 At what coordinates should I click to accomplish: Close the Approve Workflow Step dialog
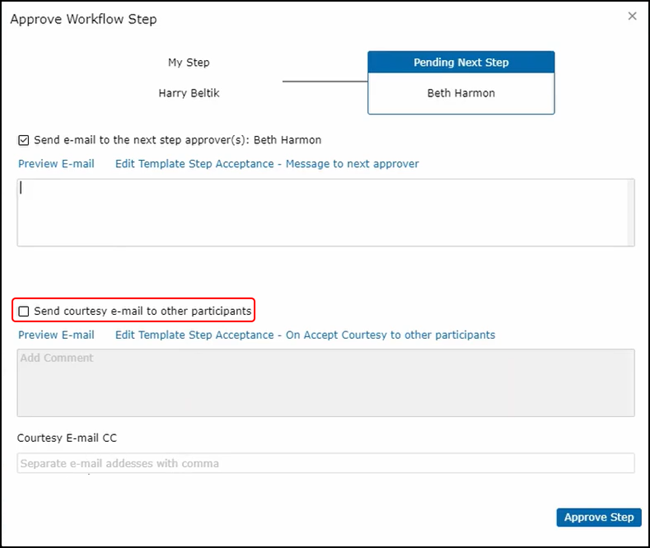tap(632, 16)
